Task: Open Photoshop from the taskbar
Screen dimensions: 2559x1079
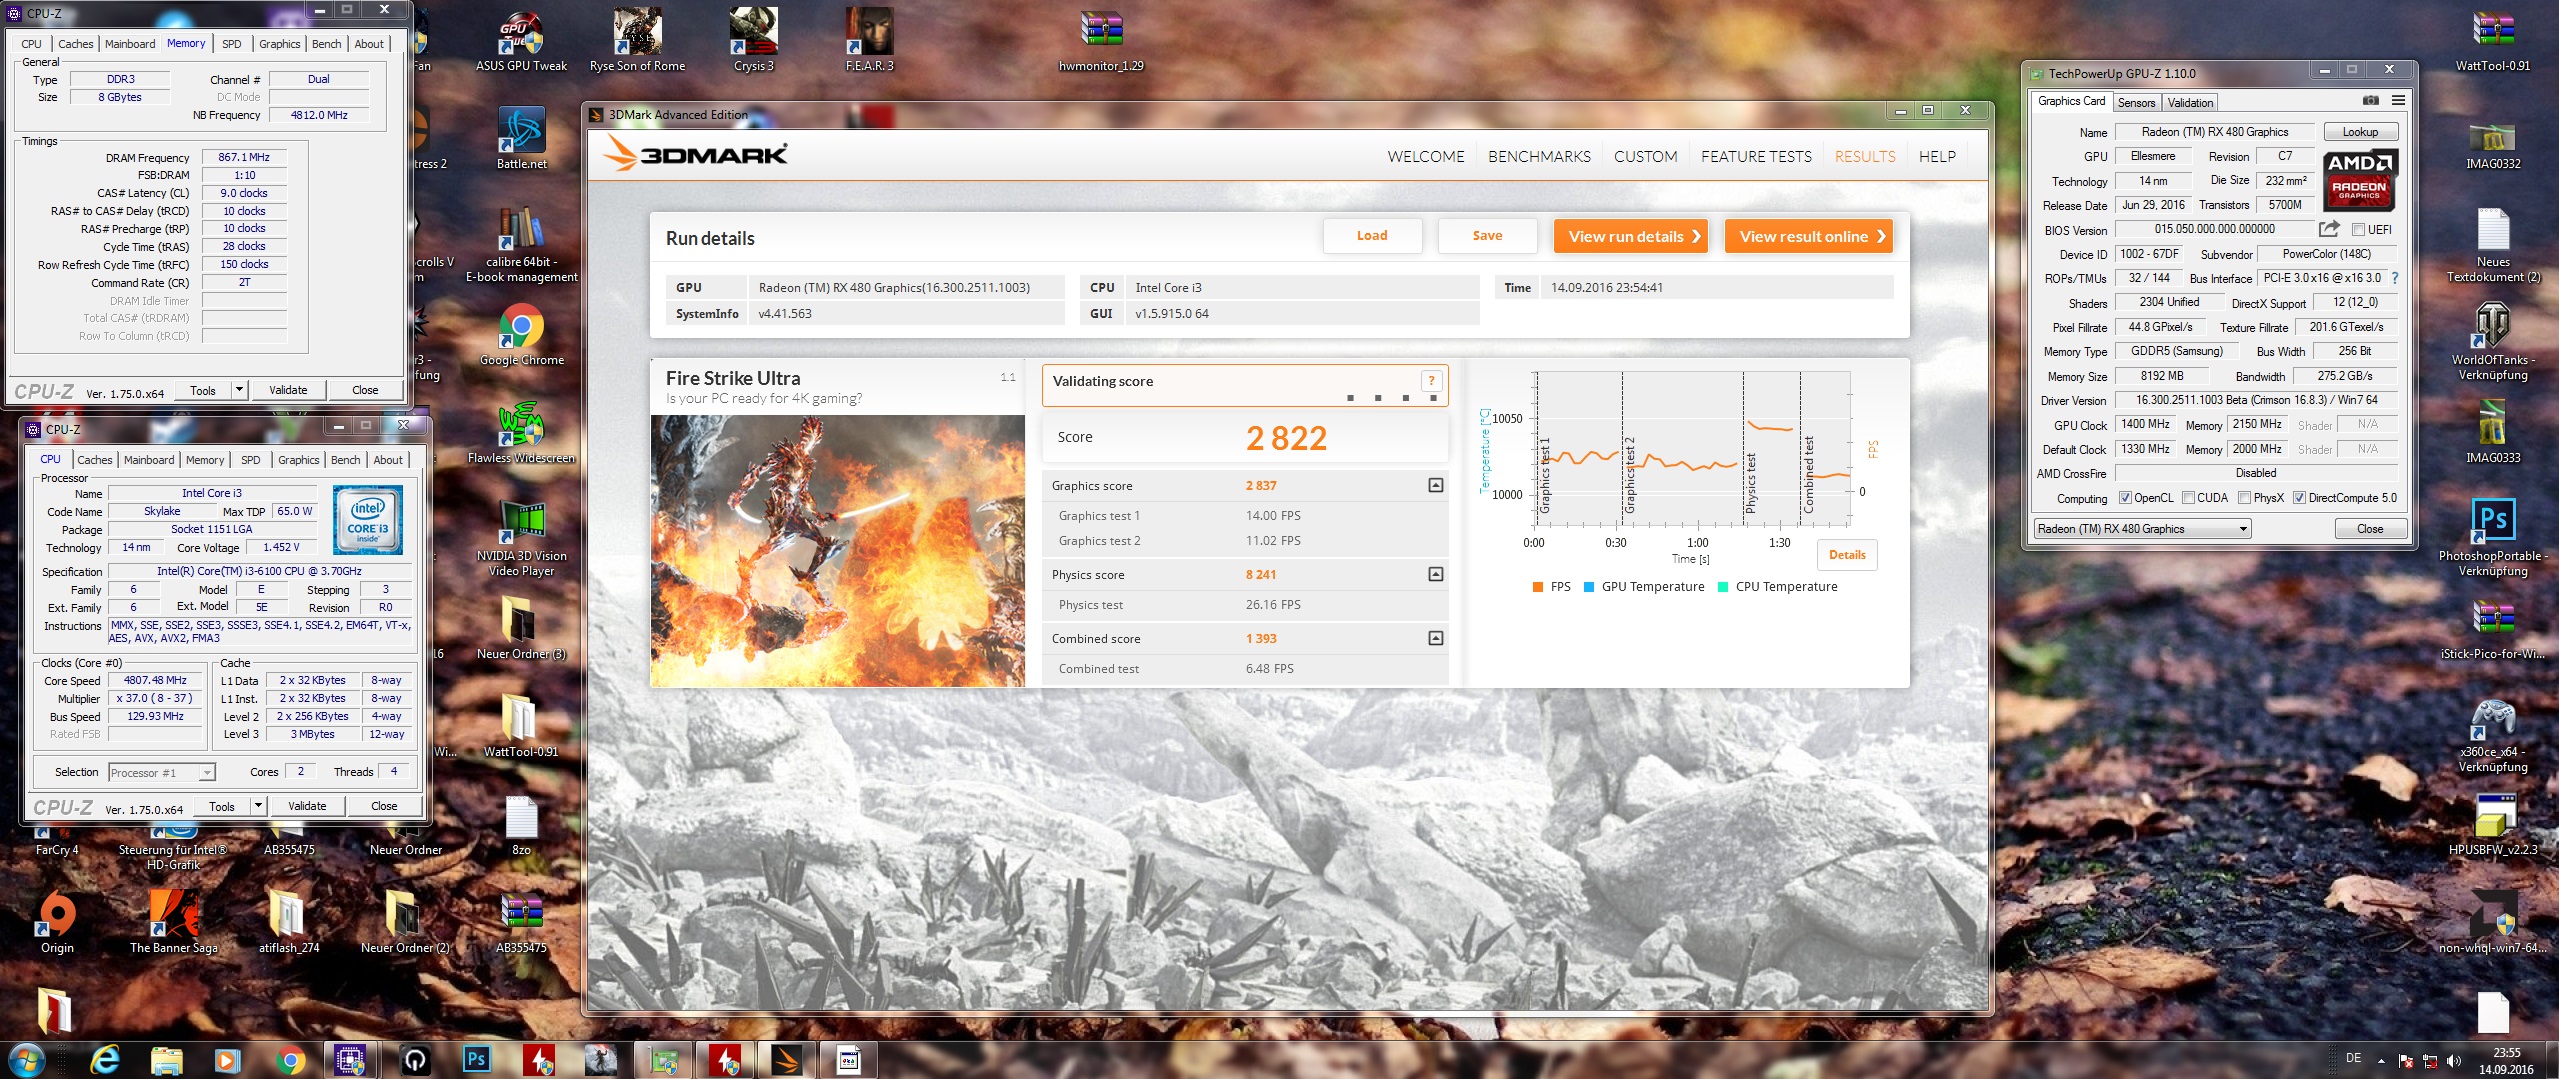Action: click(x=477, y=1060)
